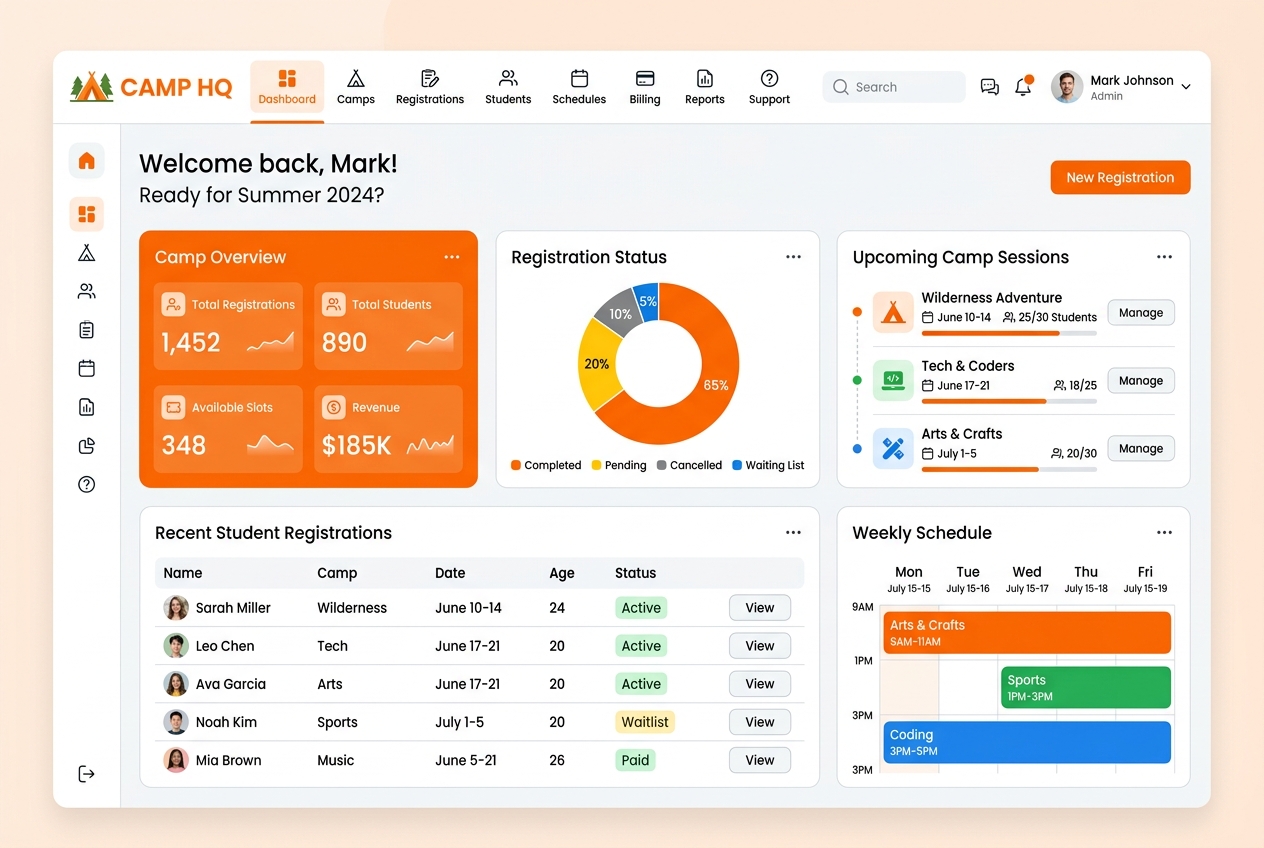Click the Available Slots ticket icon
The height and width of the screenshot is (848, 1264).
[174, 407]
